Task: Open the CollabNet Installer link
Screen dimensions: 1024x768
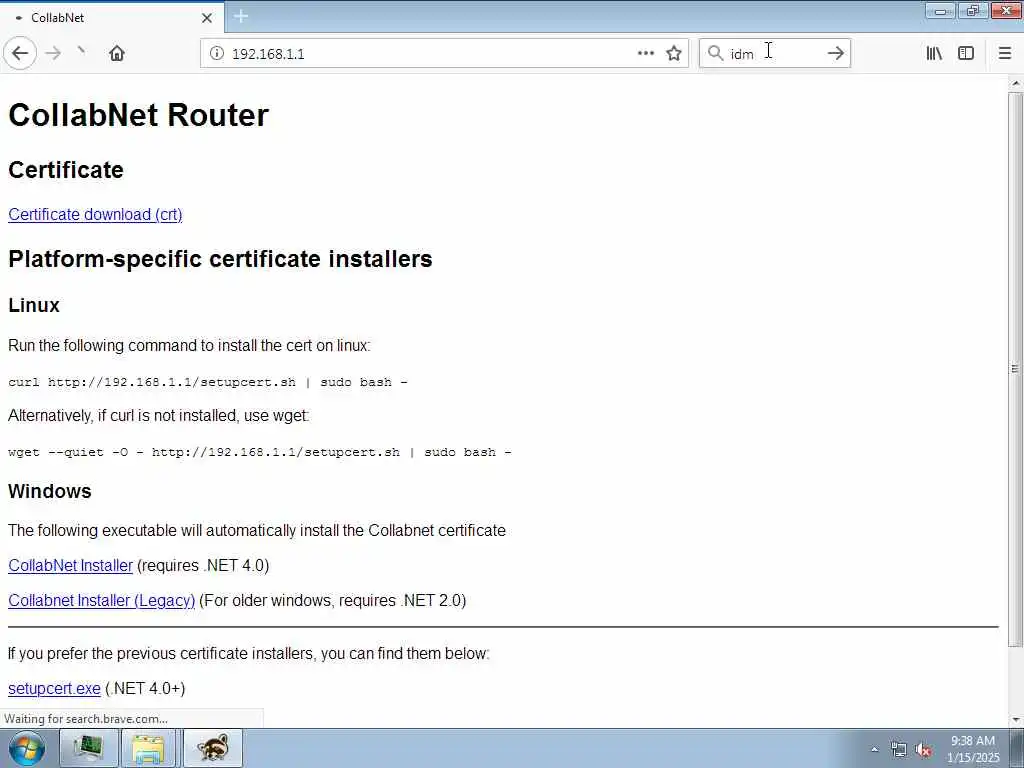Action: (71, 565)
